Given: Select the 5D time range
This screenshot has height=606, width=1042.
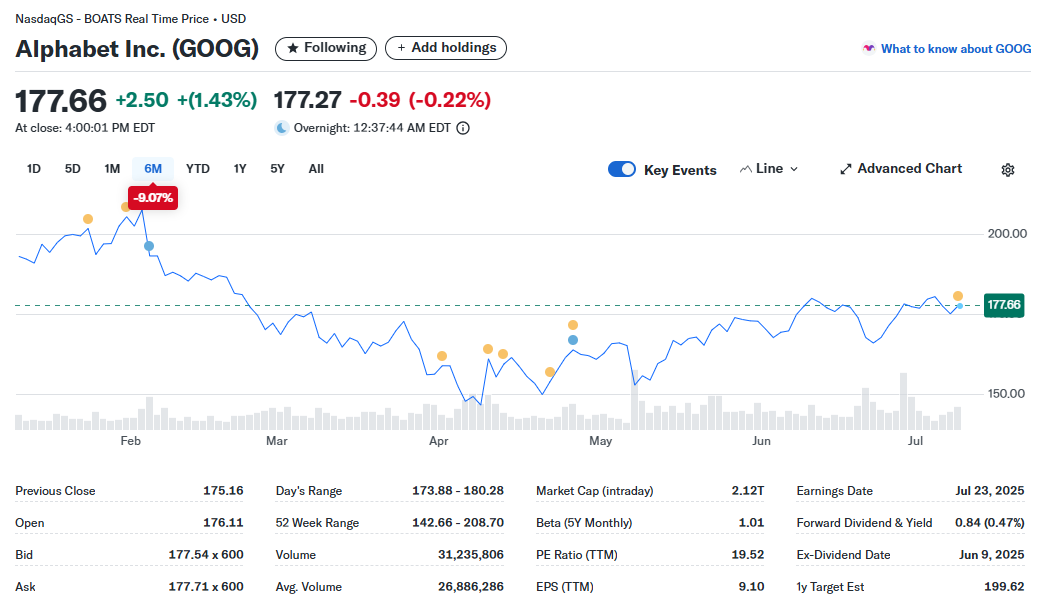Looking at the screenshot, I should point(72,169).
